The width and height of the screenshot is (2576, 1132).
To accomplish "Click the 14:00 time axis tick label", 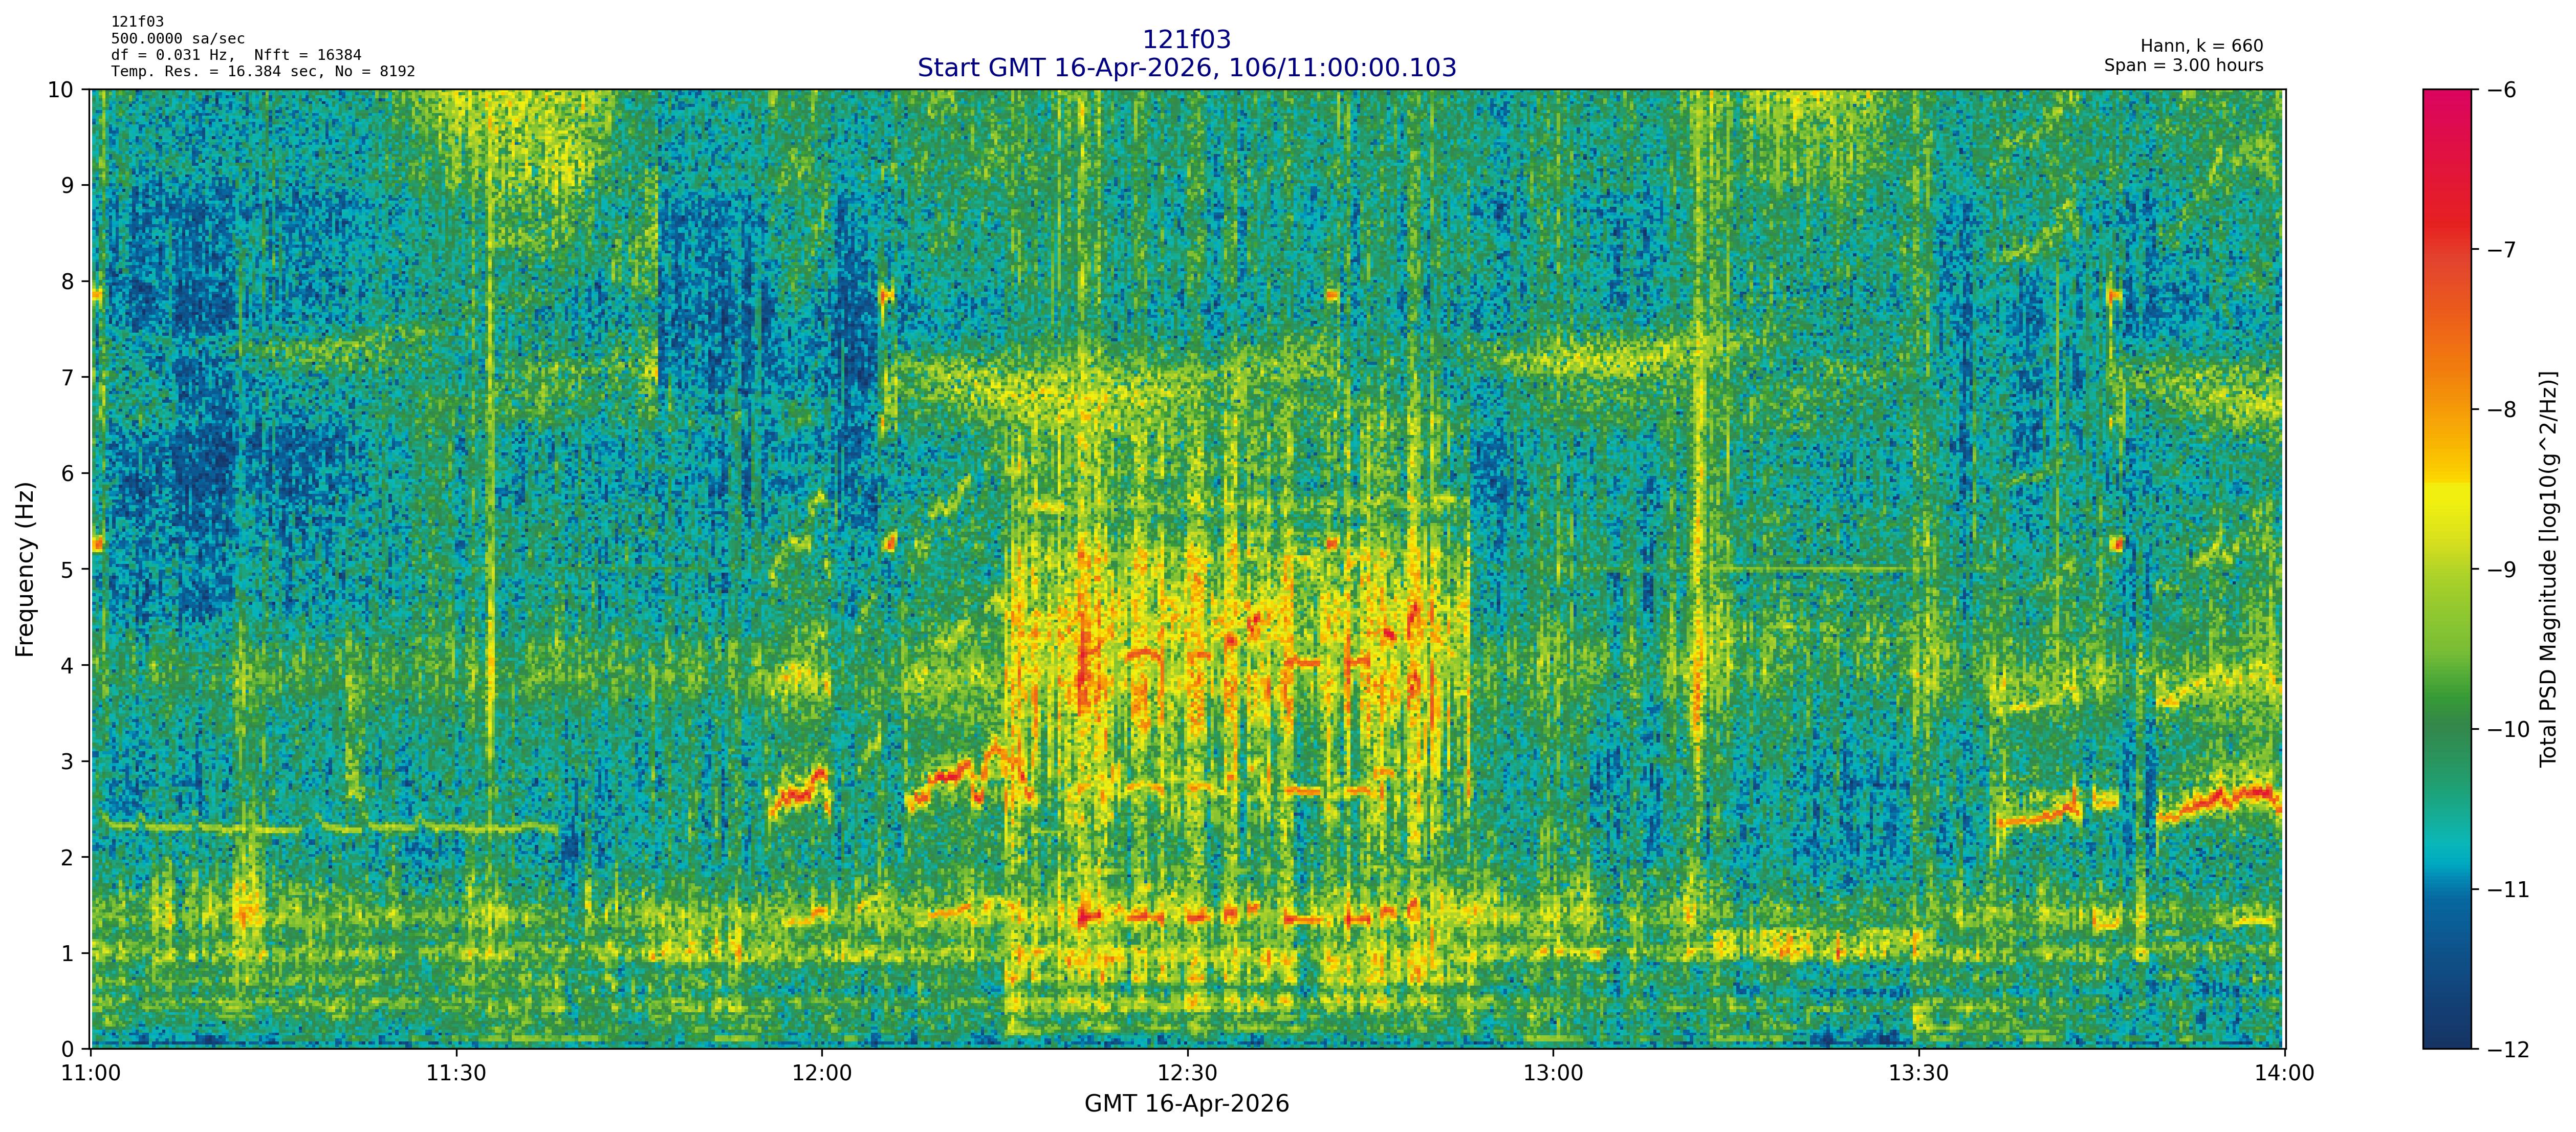I will 2284,1074.
